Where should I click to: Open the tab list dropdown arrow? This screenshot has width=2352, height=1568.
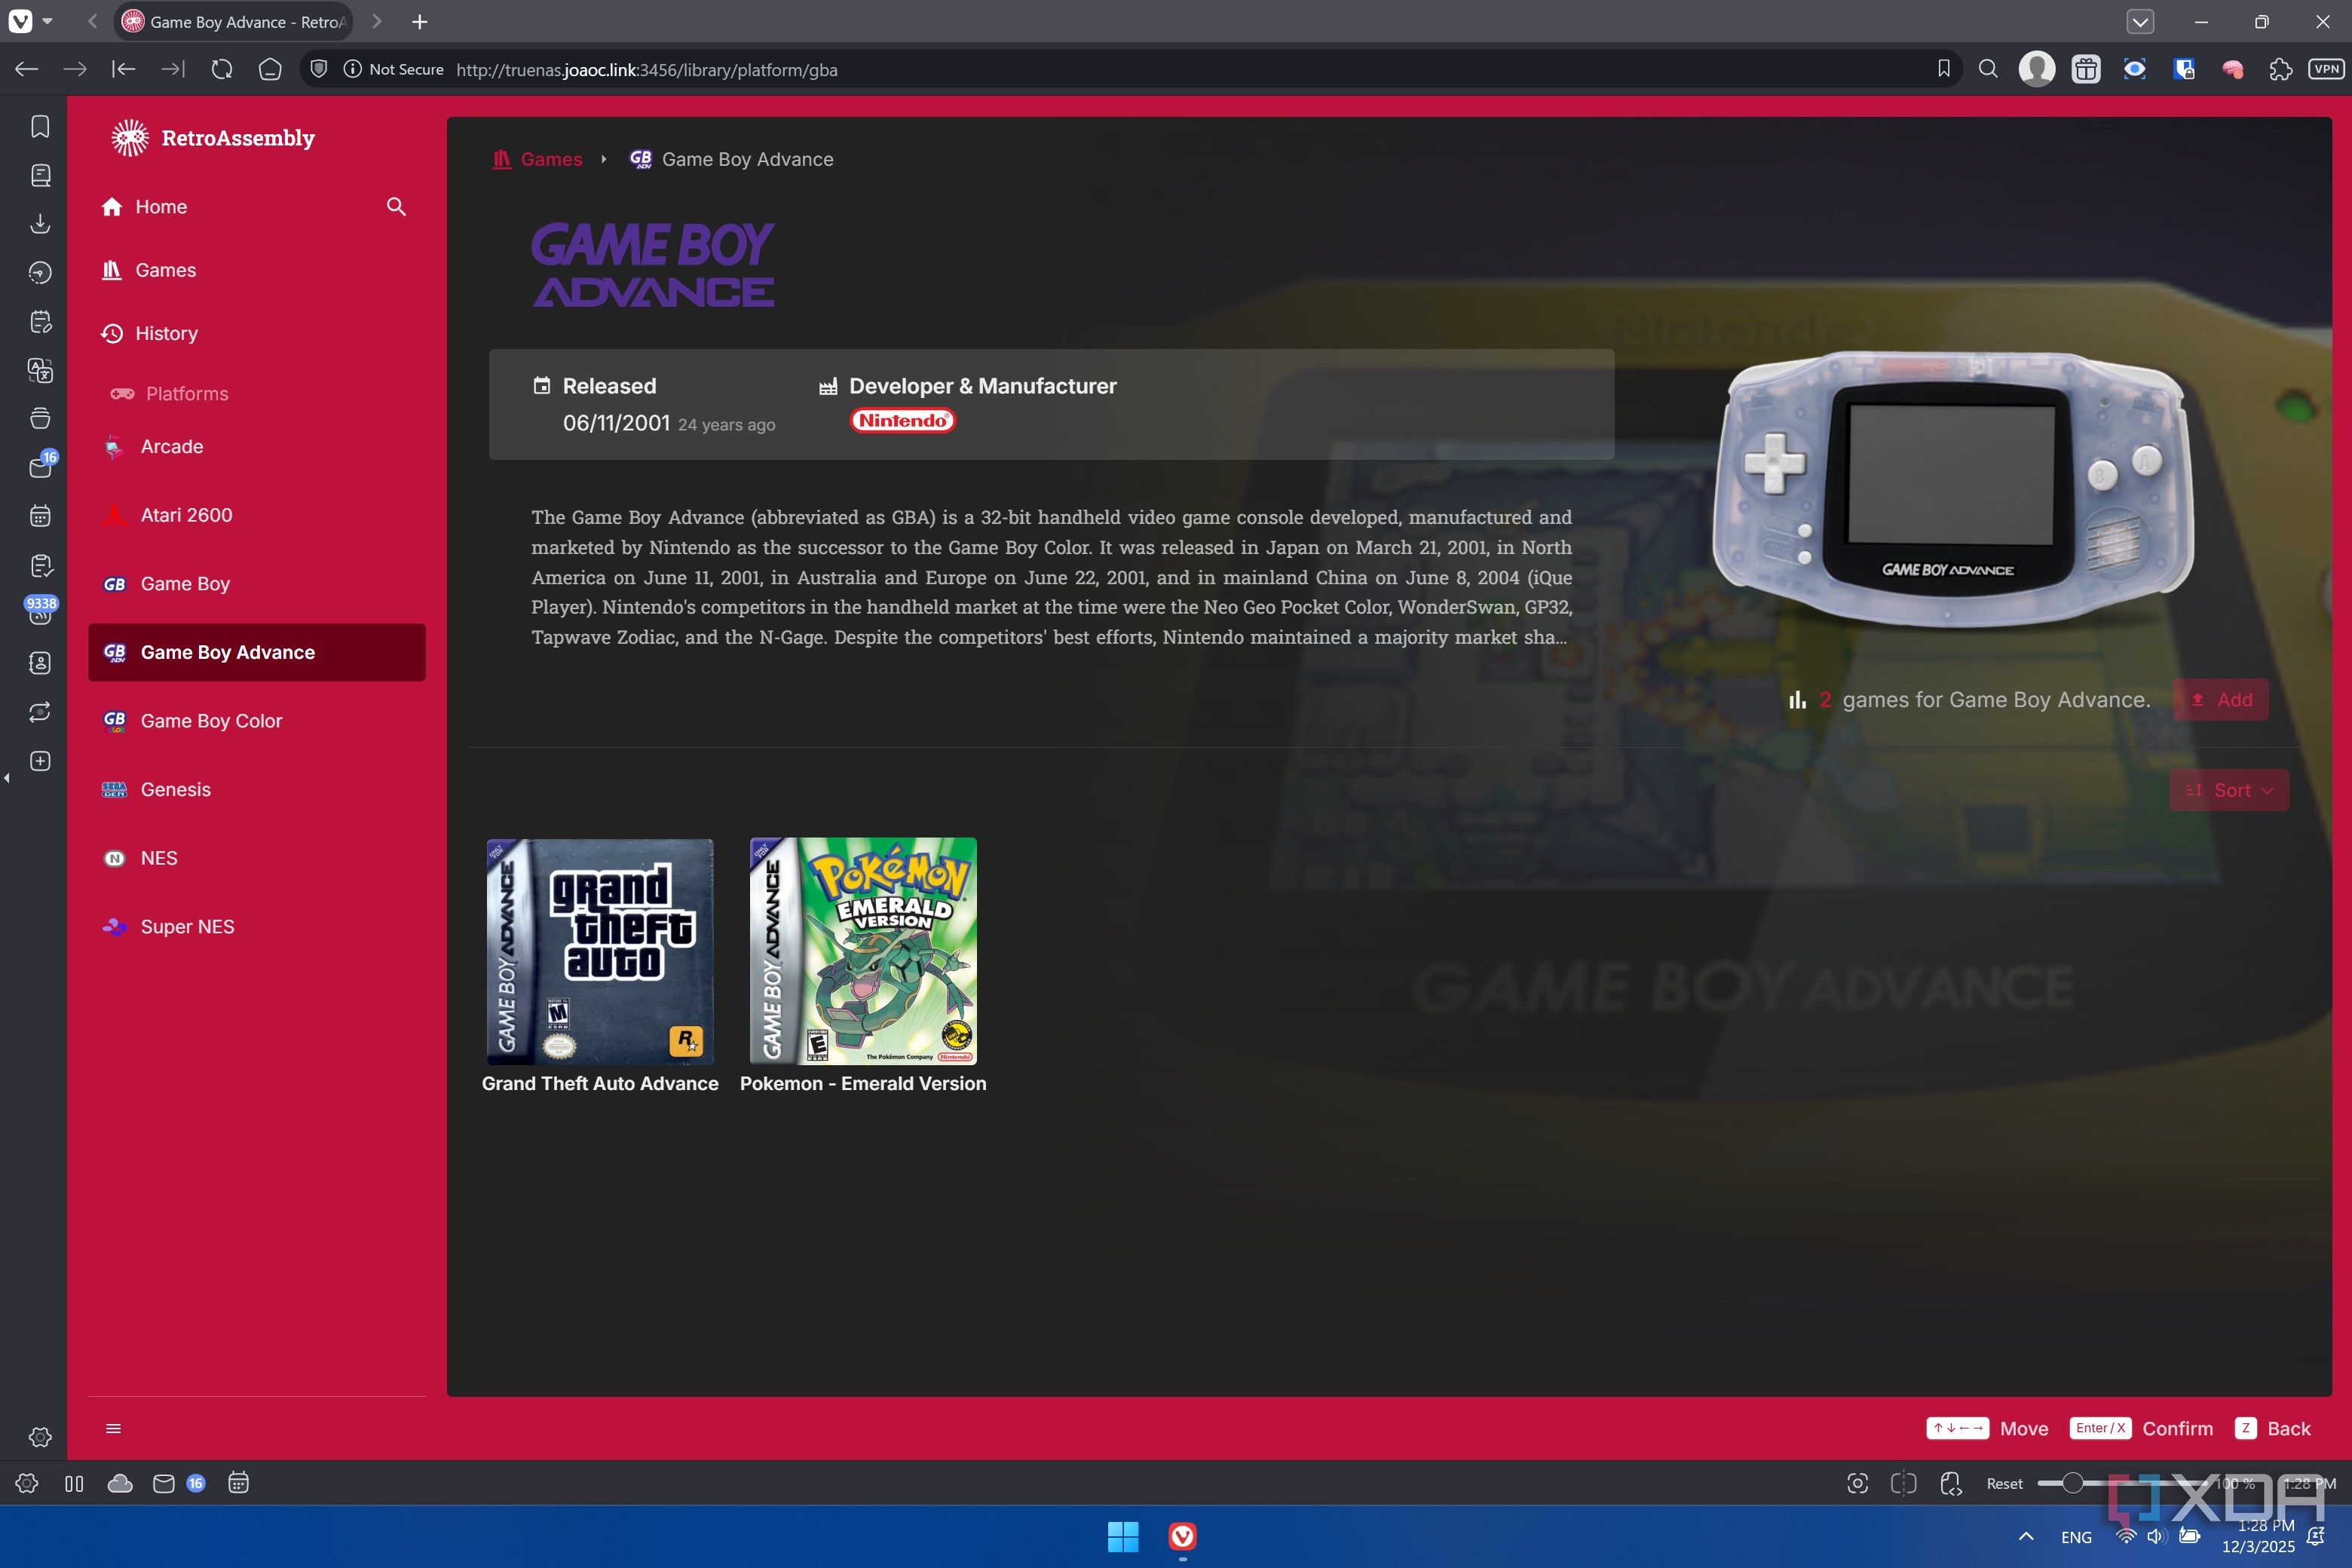point(2140,21)
